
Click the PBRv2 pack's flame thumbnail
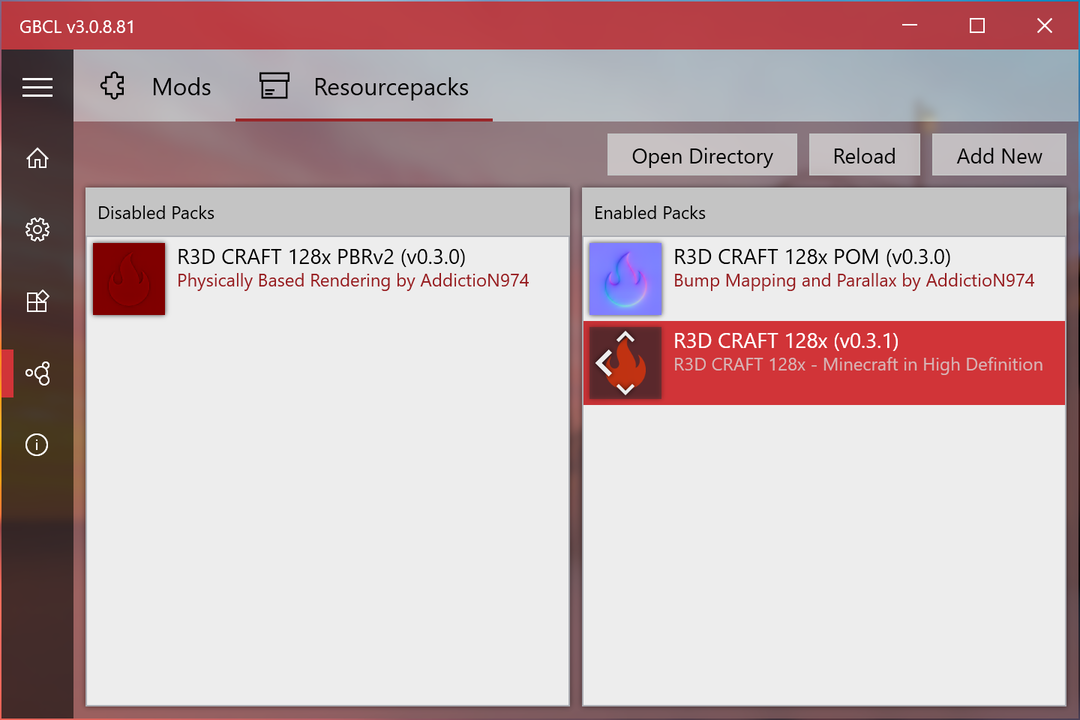pyautogui.click(x=128, y=278)
